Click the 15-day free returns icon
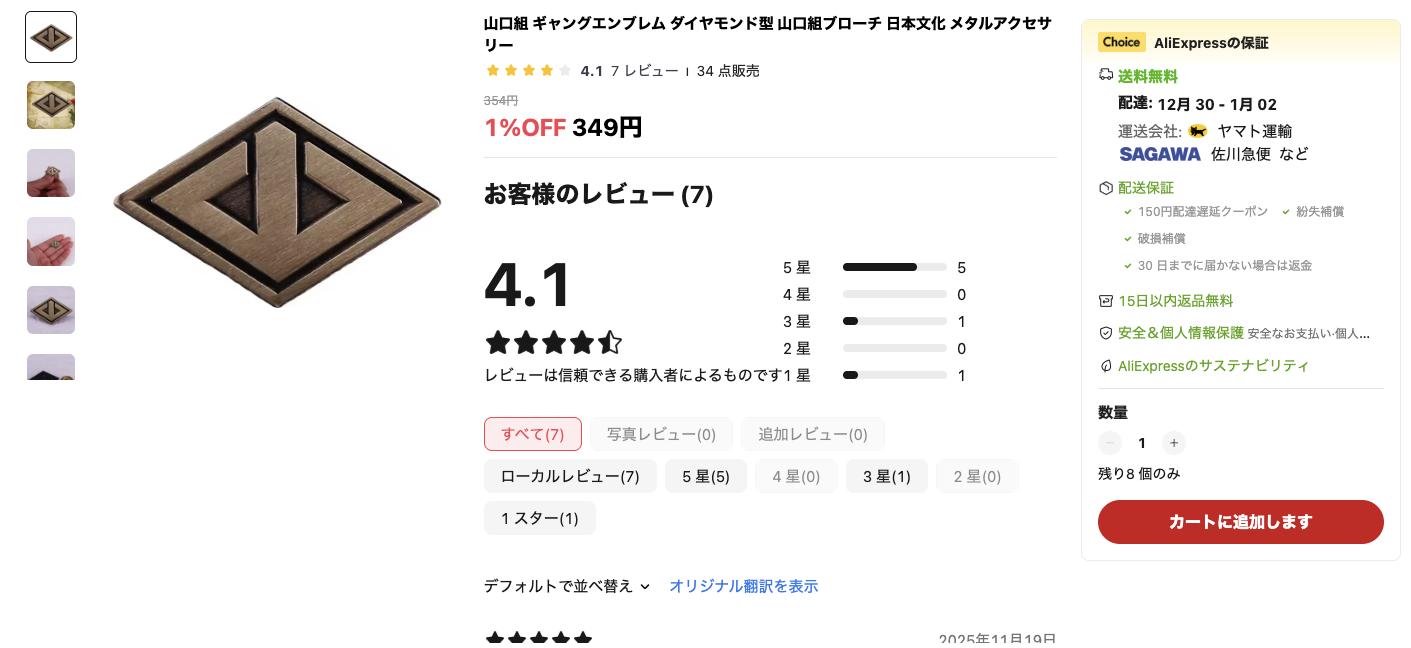 click(1106, 301)
